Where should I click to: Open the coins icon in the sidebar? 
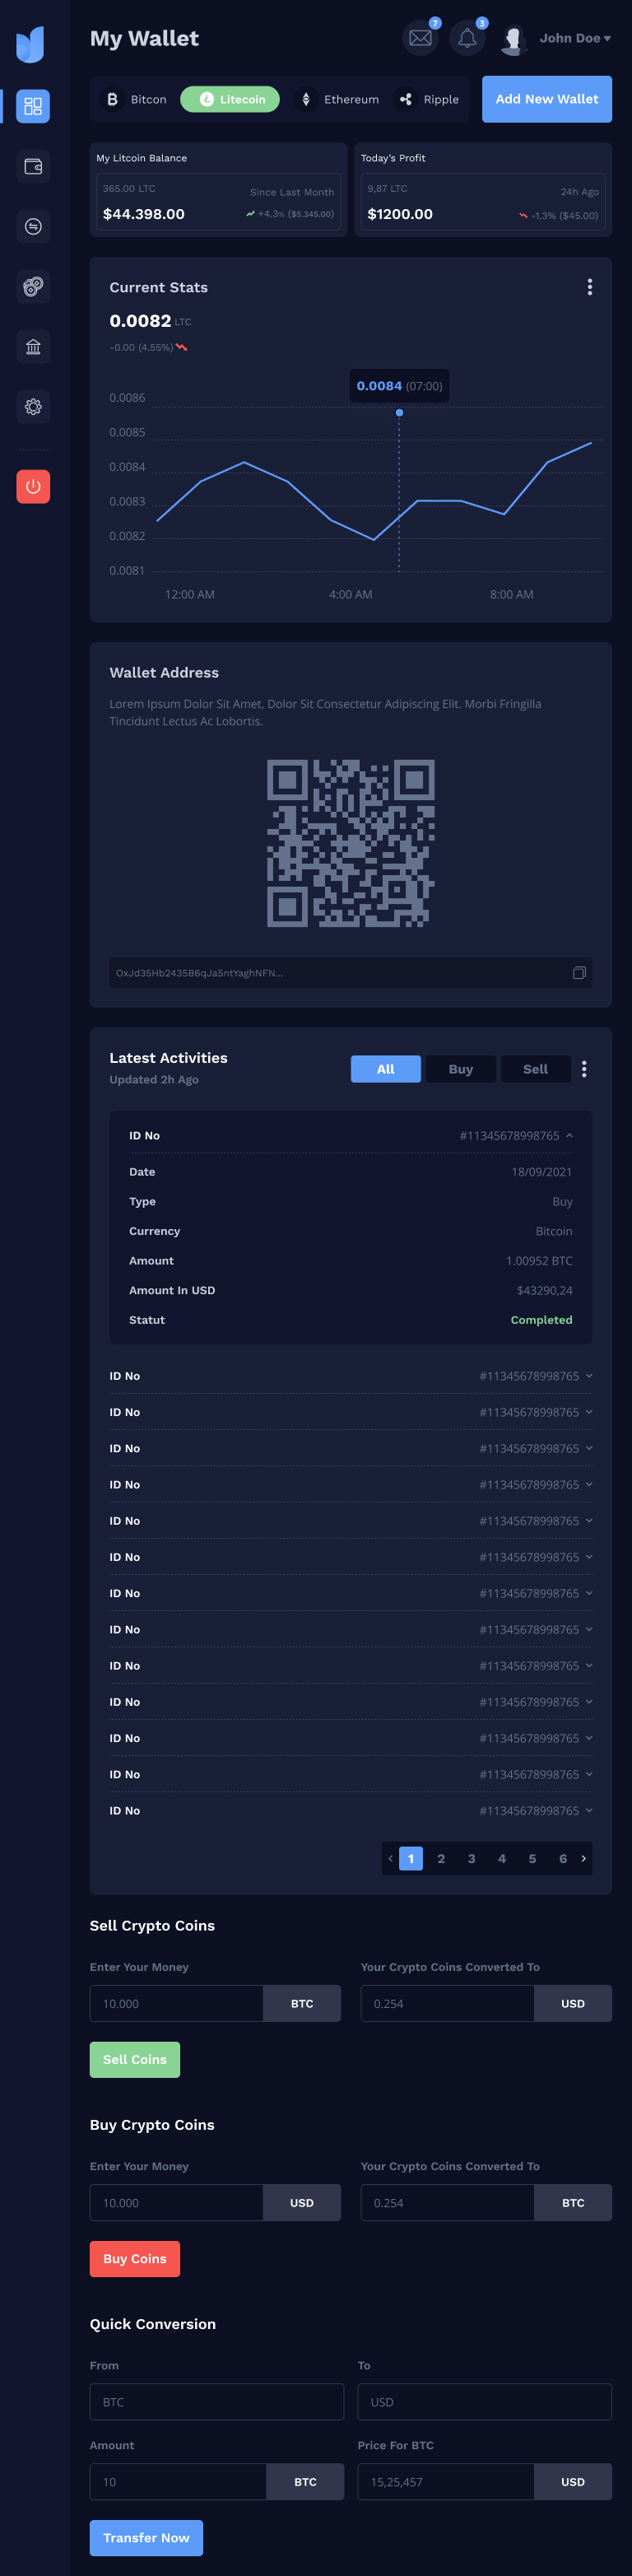[33, 286]
